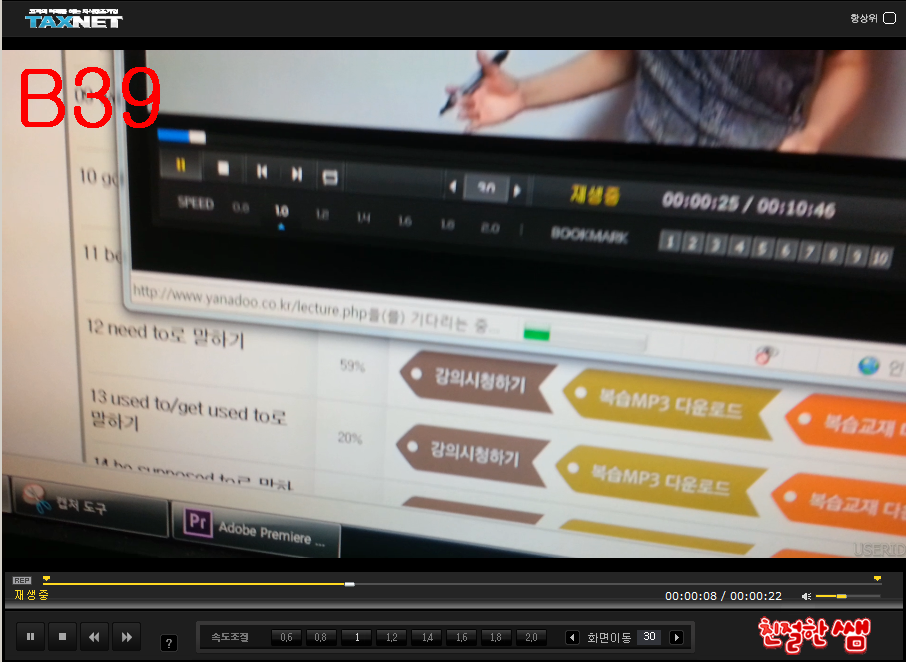Click 복습MP3 다운로드 for the used to lesson
The height and width of the screenshot is (662, 906).
(659, 479)
